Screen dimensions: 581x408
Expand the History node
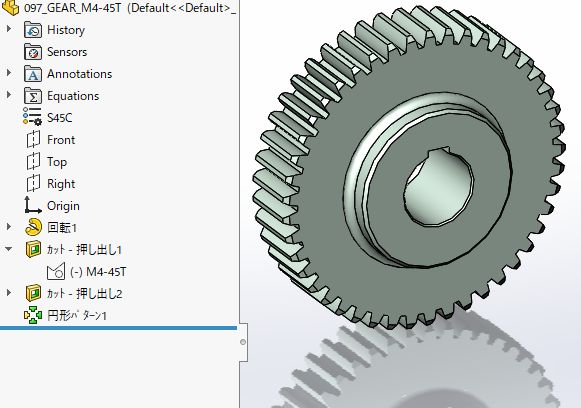tap(9, 29)
